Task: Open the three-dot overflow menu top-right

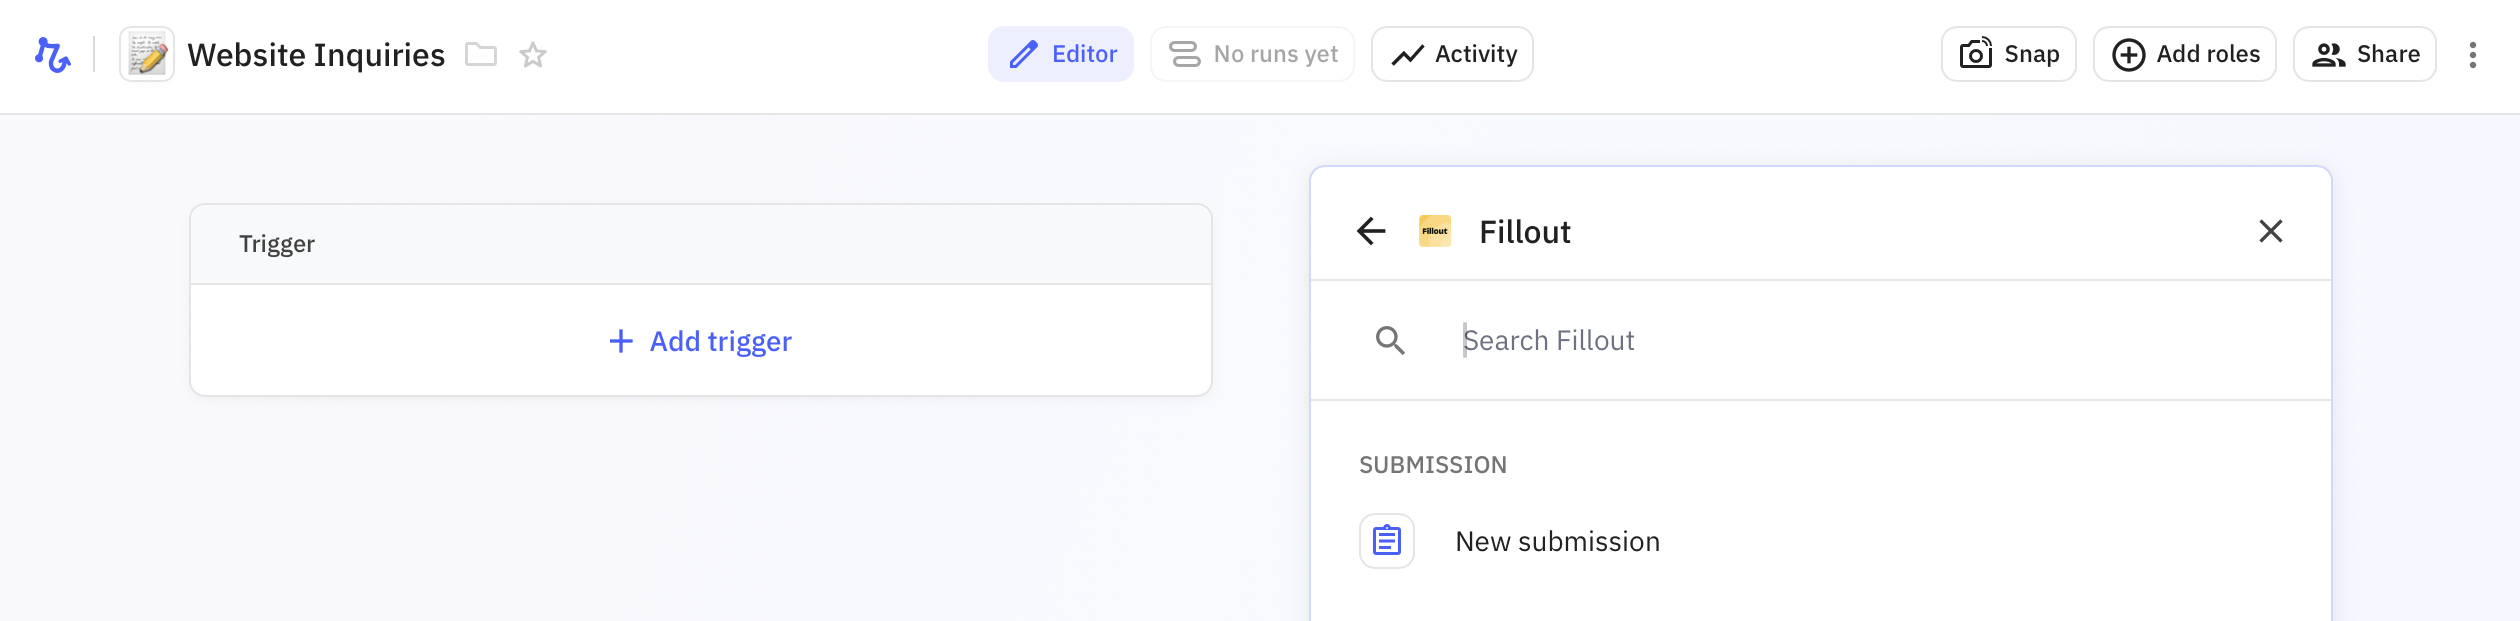Action: coord(2474,54)
